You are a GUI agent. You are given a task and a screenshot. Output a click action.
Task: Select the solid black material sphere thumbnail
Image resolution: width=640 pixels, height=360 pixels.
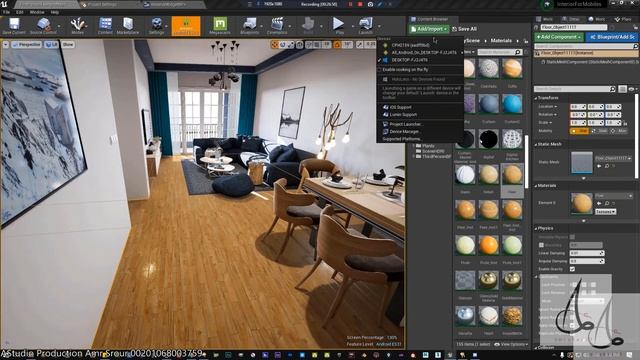489,139
